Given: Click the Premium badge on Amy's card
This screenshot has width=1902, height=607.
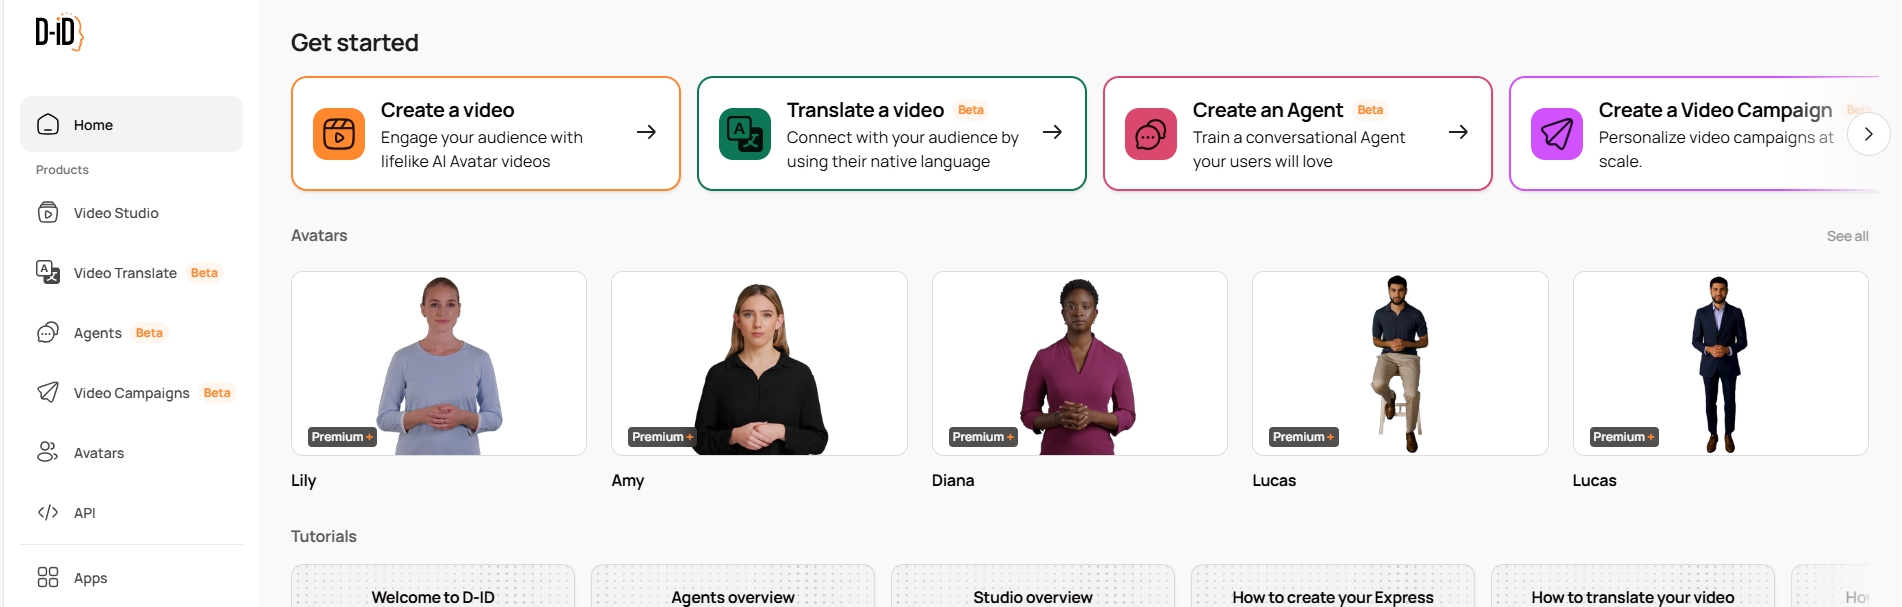Looking at the screenshot, I should coord(662,437).
